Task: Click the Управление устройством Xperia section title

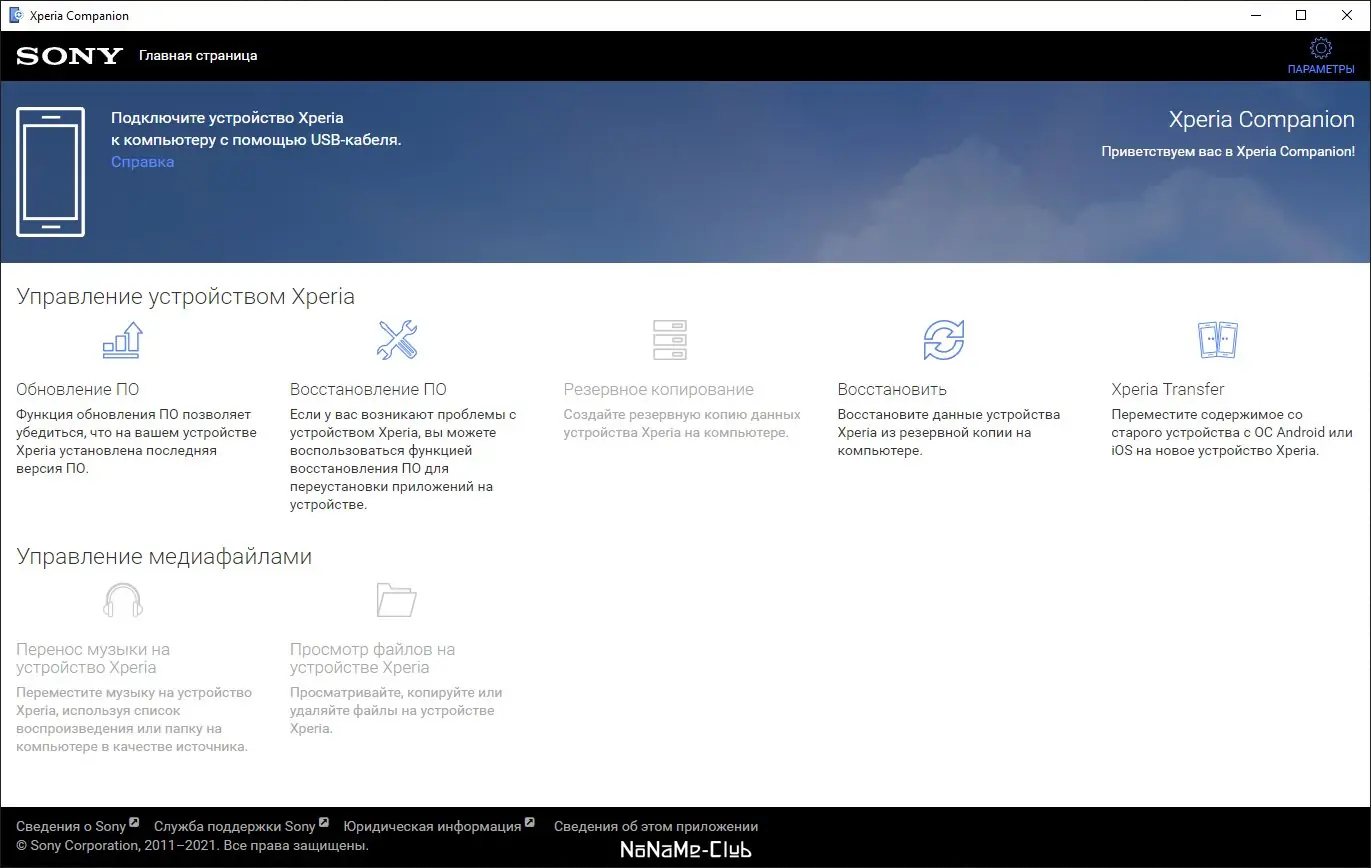Action: coord(186,296)
